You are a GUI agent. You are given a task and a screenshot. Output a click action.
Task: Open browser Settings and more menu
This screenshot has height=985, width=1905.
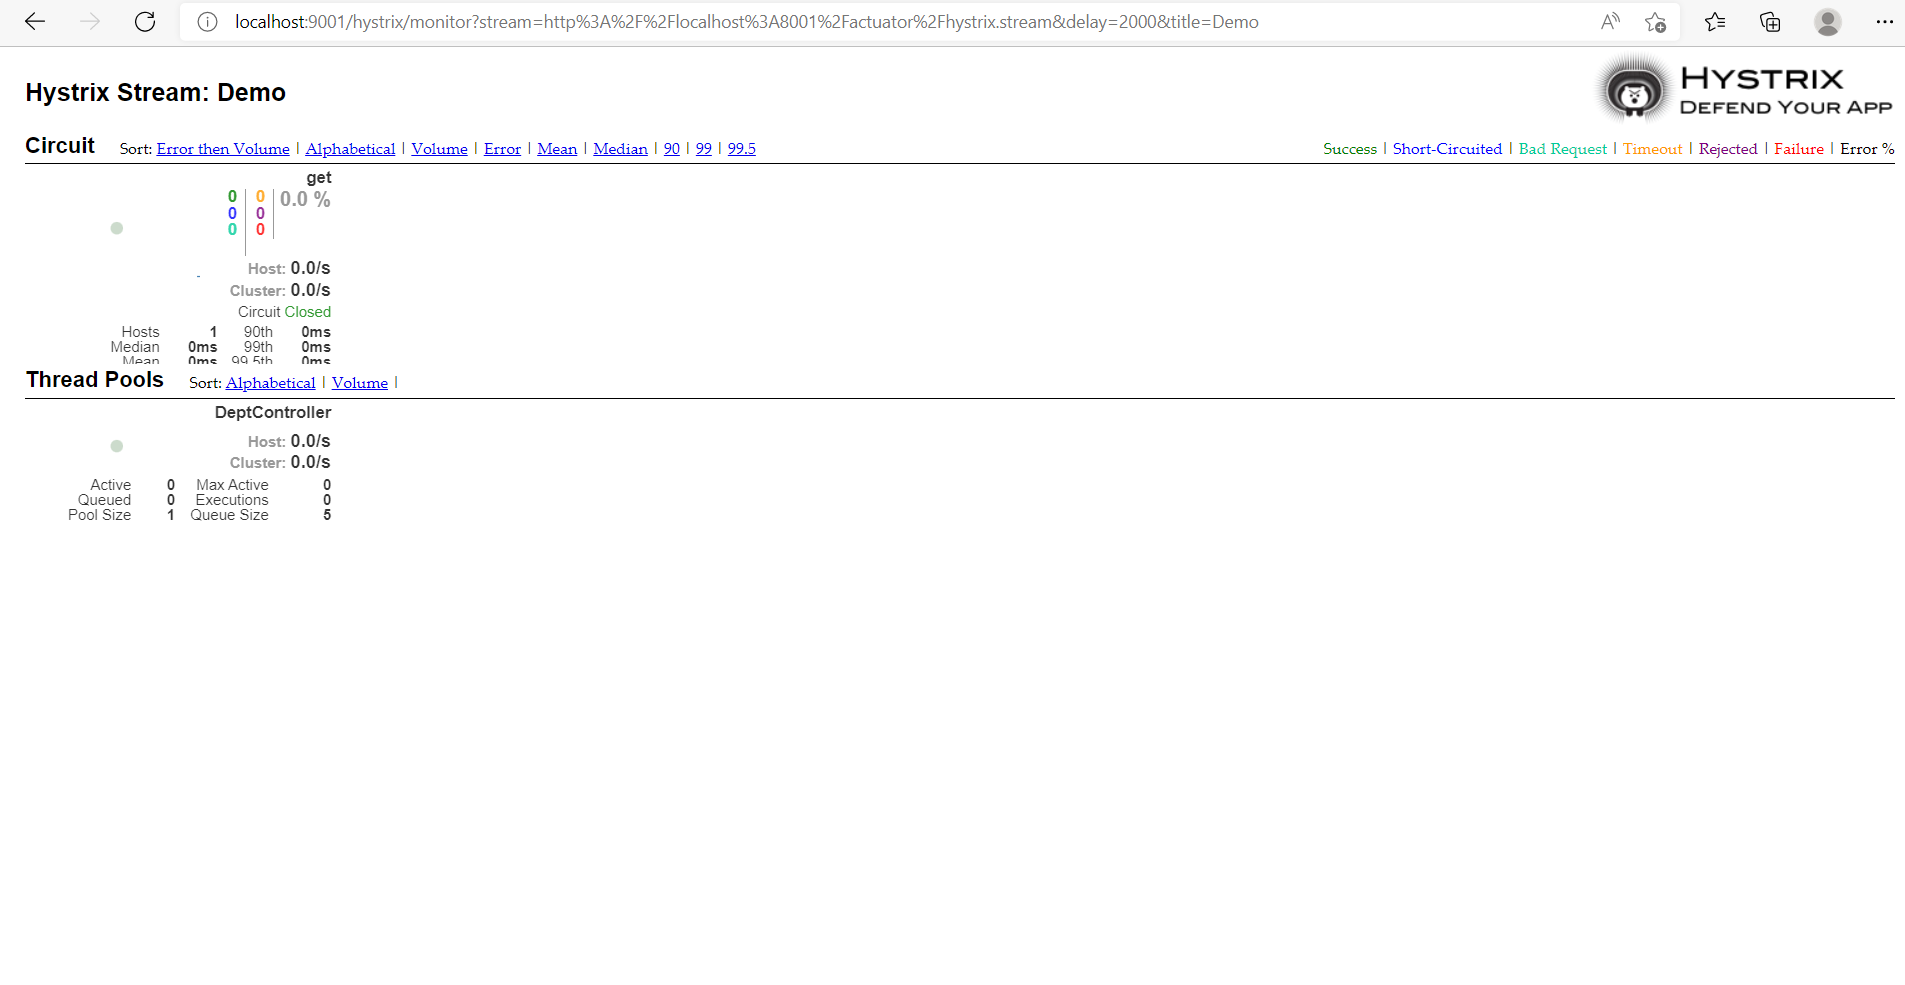point(1884,22)
